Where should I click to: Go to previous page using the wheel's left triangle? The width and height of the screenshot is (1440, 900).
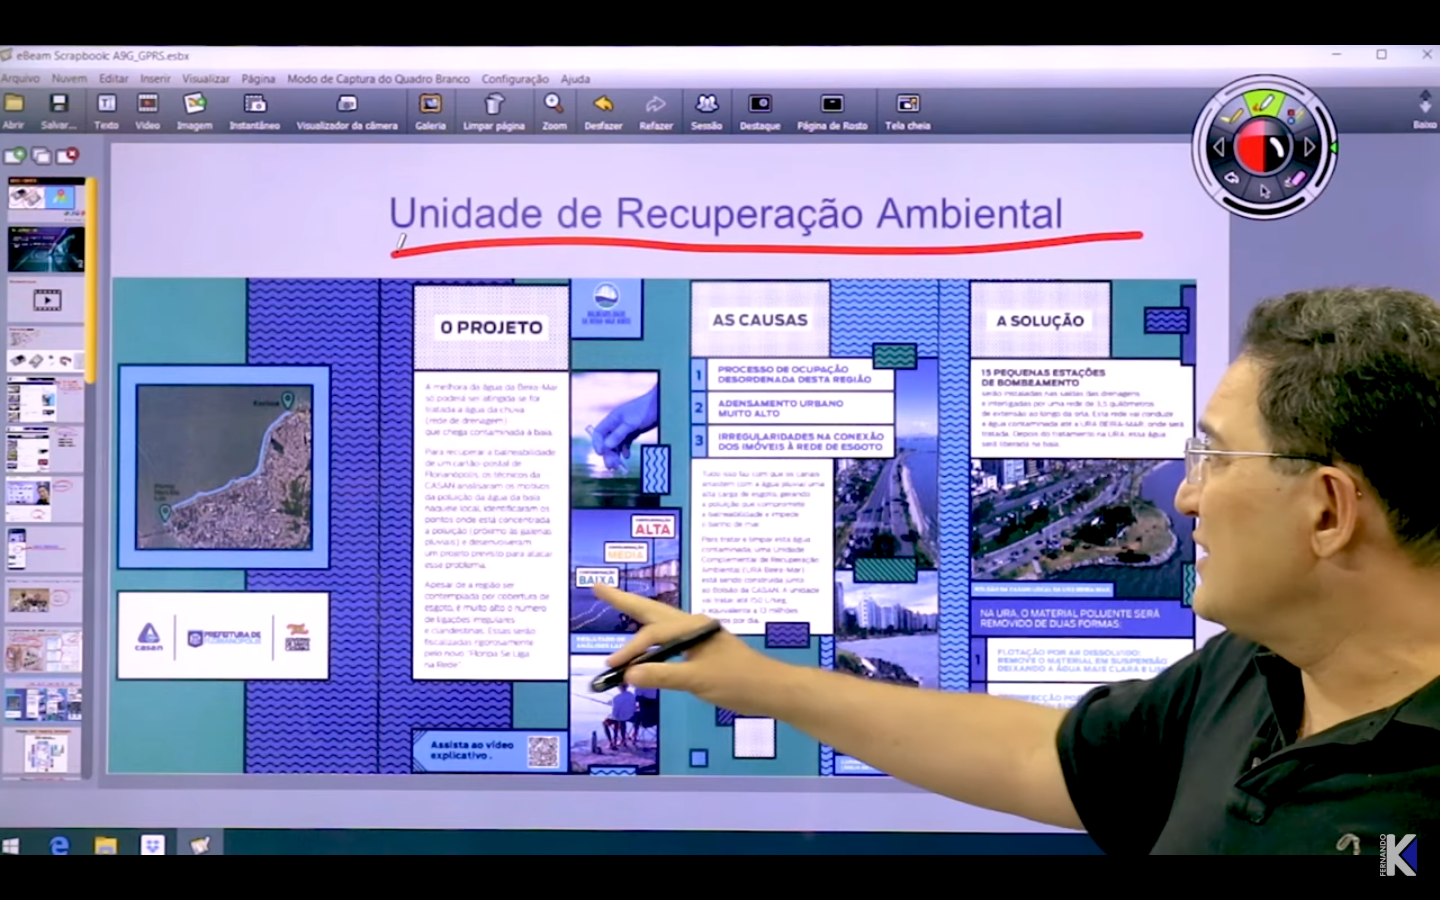click(1218, 147)
